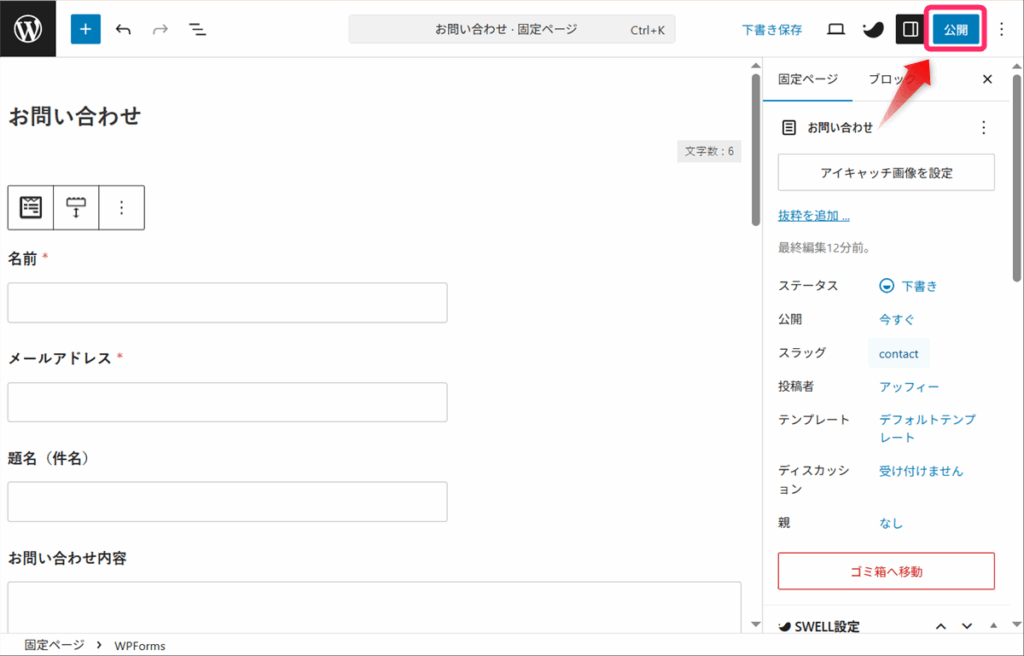This screenshot has width=1024, height=656.
Task: Click the 抜粋を追加 link
Action: (x=814, y=216)
